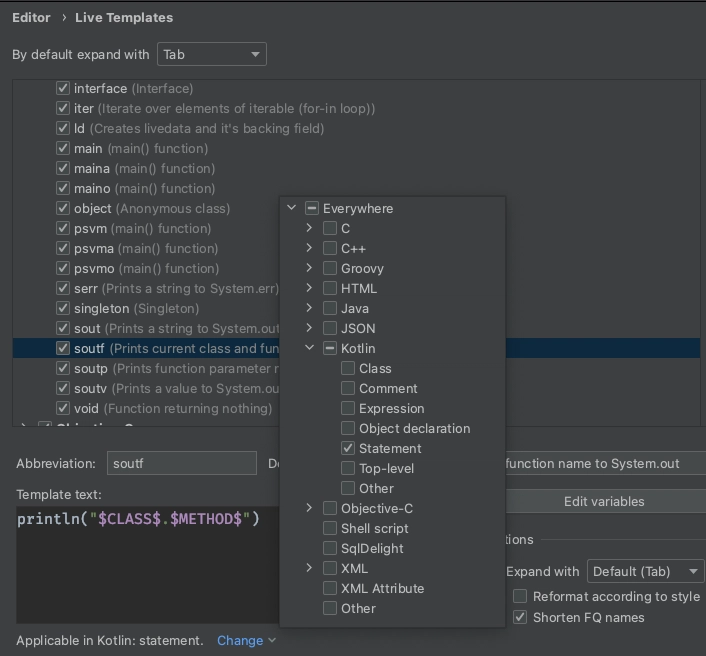Check the Kotlin context checkbox
The image size is (706, 656).
[330, 348]
